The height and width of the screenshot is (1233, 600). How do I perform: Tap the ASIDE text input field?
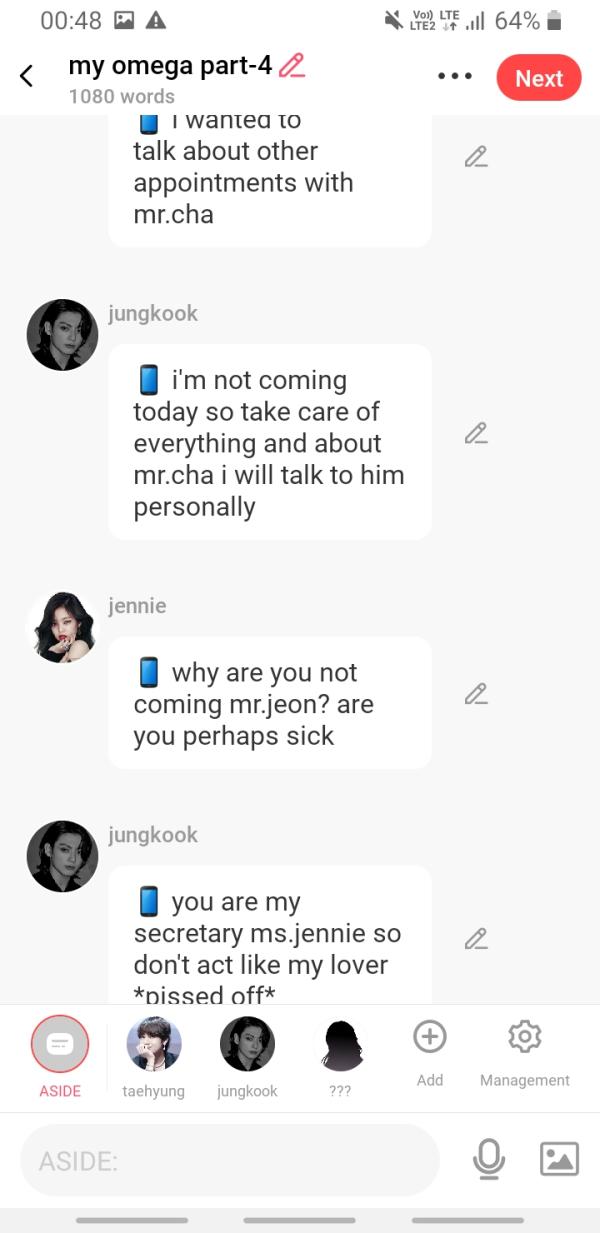pos(230,1160)
